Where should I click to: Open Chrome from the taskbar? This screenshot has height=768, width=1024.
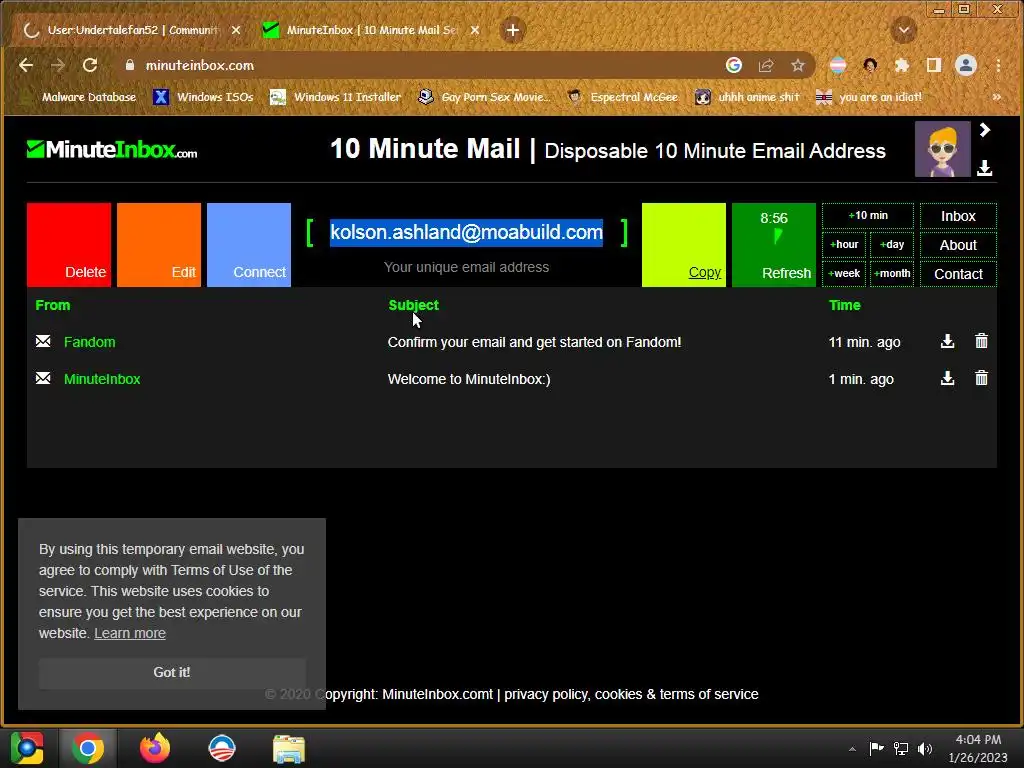pyautogui.click(x=88, y=748)
